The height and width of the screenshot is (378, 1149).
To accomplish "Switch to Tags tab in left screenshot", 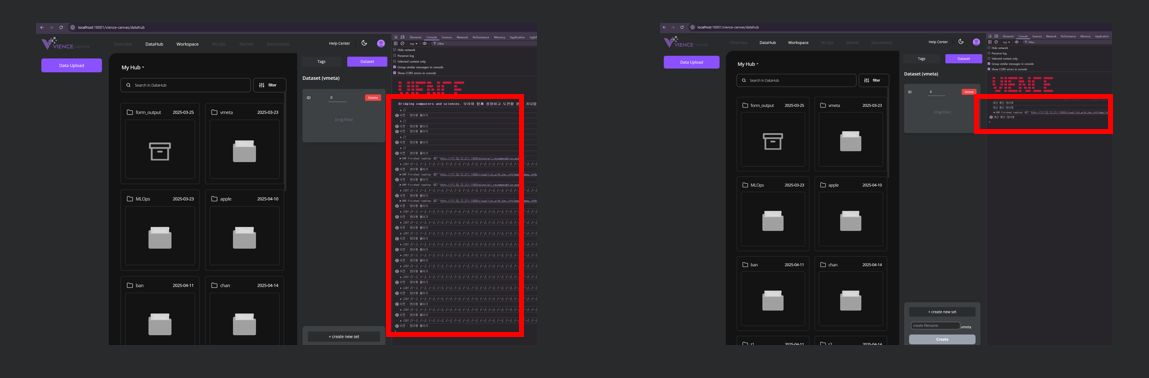I will click(x=321, y=62).
